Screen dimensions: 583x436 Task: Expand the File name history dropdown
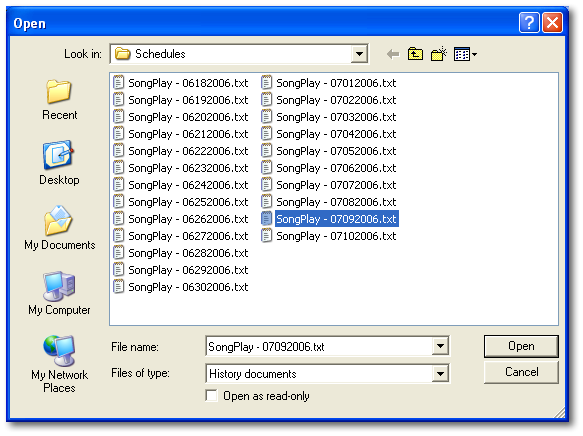tap(440, 346)
